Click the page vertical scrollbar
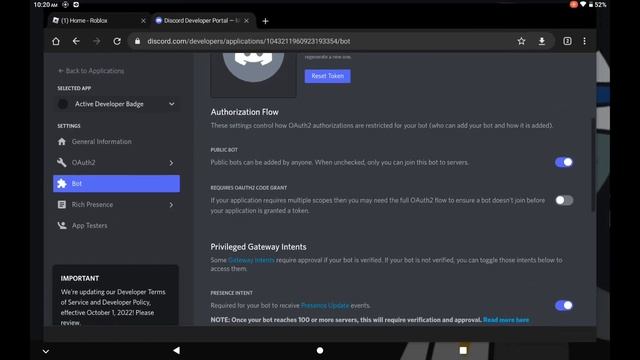The width and height of the screenshot is (640, 360). click(593, 165)
